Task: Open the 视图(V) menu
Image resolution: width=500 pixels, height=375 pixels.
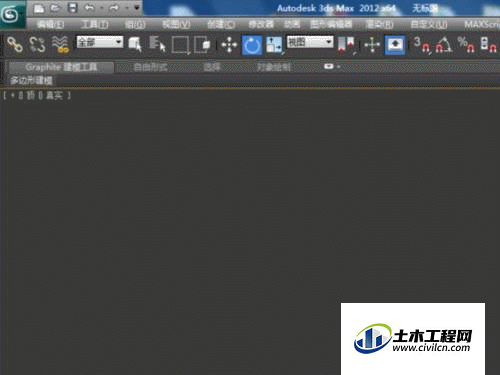Action: (176, 24)
